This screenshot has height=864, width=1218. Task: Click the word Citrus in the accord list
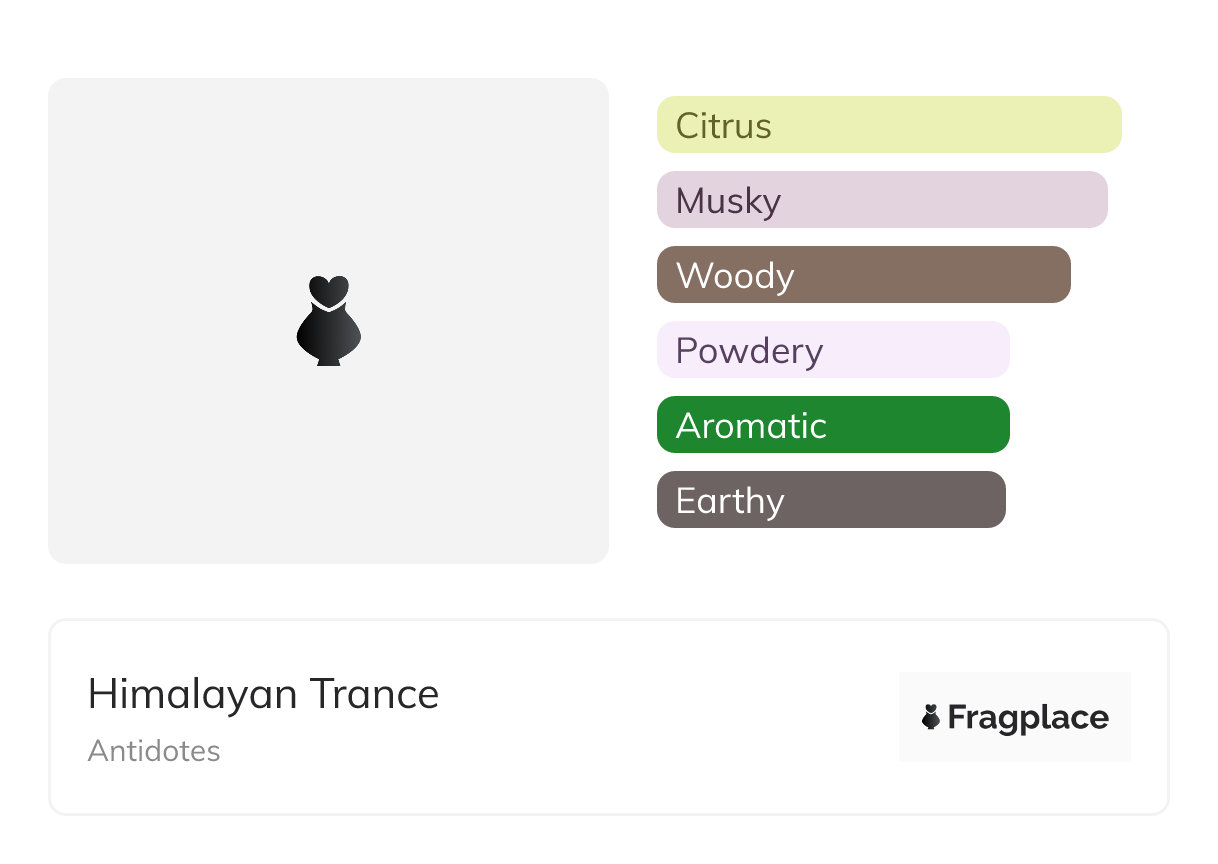(723, 126)
